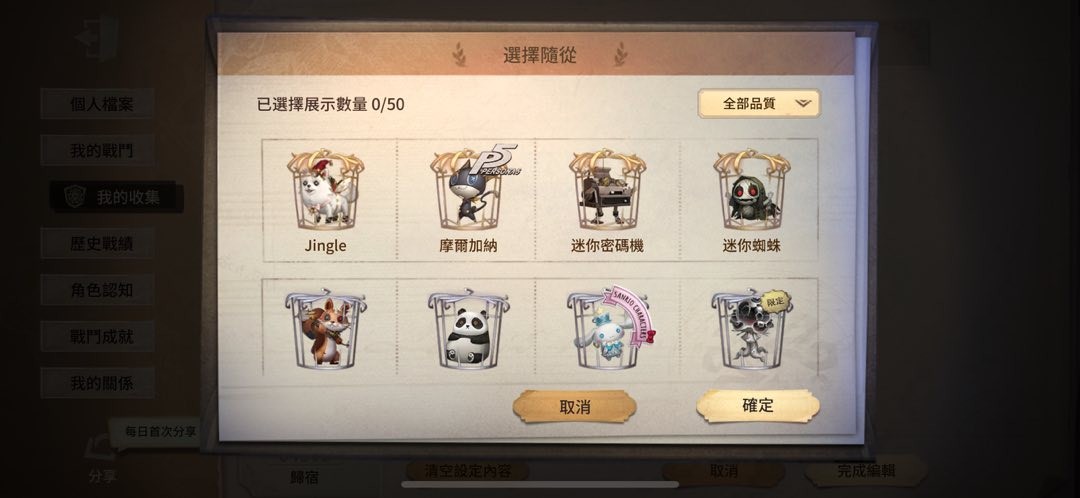Choose the squirrel pet with violin
This screenshot has height=498, width=1080.
click(325, 329)
